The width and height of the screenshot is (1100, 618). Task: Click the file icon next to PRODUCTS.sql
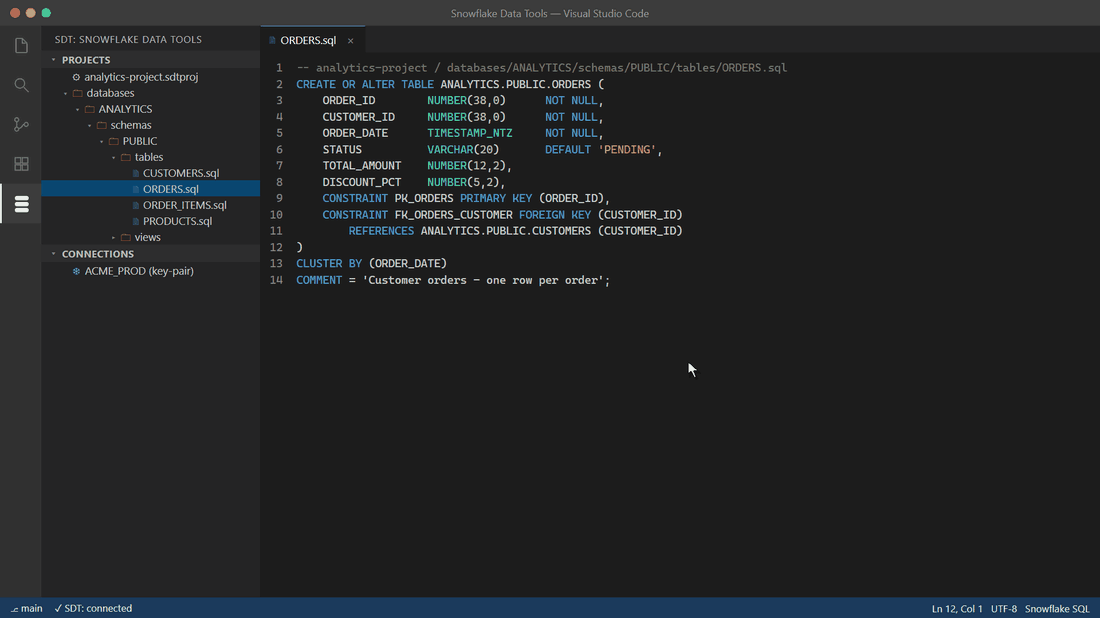pyautogui.click(x=136, y=222)
